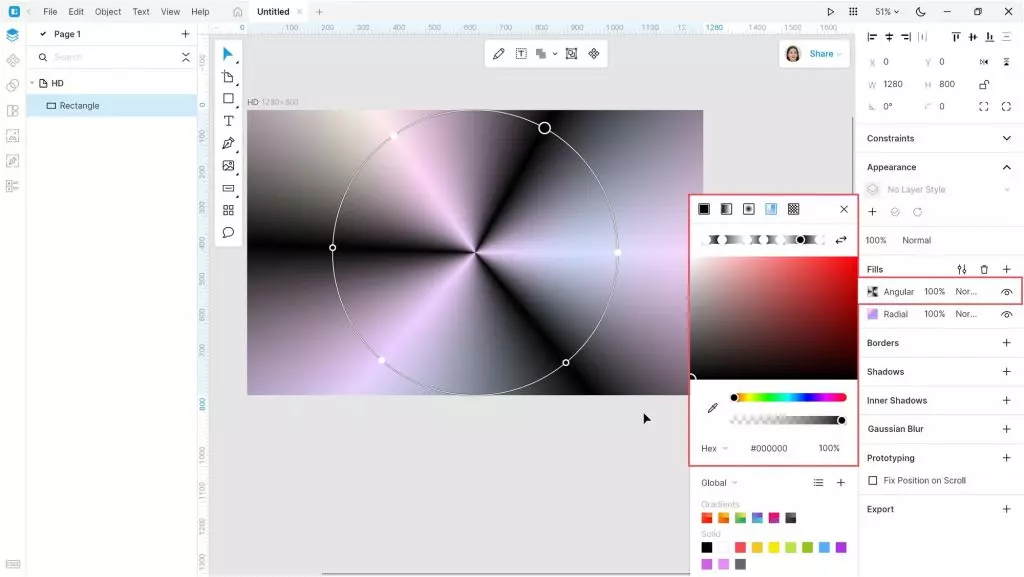Add an Export setting

pyautogui.click(x=1006, y=509)
